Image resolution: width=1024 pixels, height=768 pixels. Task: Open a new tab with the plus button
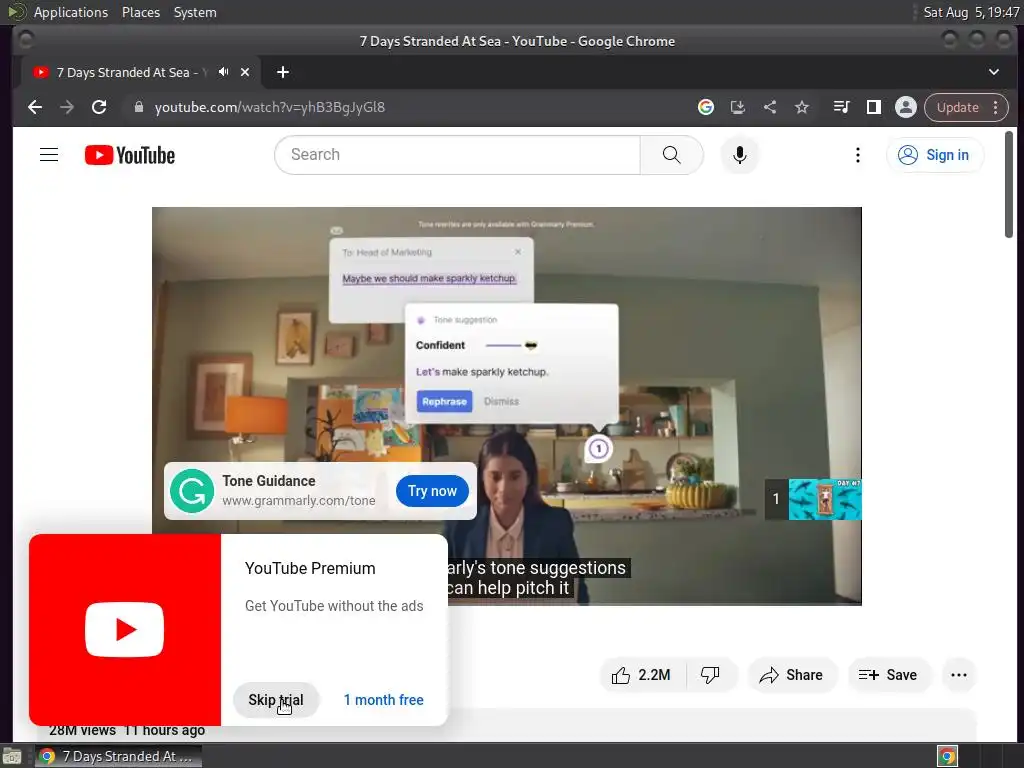point(283,72)
